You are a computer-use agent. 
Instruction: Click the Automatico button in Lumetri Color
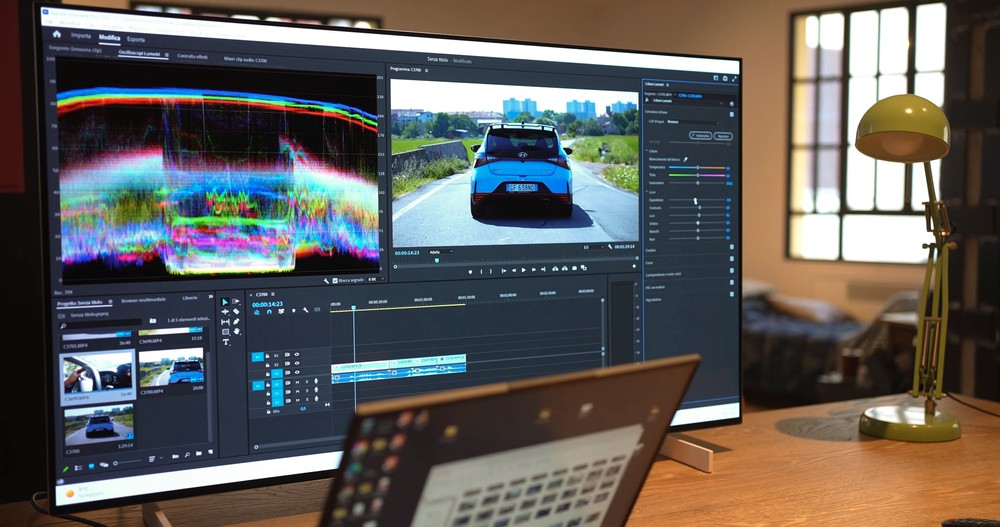tap(701, 135)
